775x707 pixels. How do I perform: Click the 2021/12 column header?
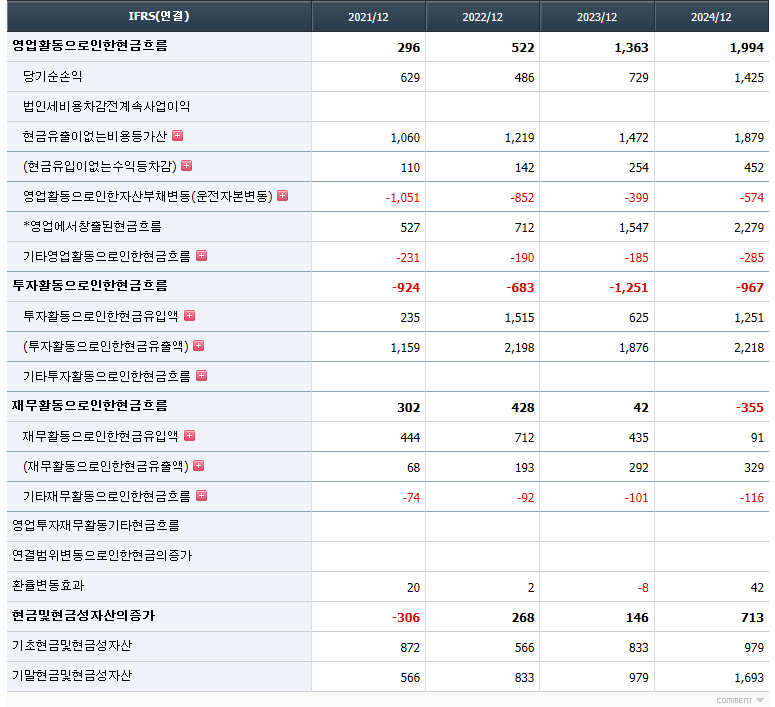[x=368, y=16]
